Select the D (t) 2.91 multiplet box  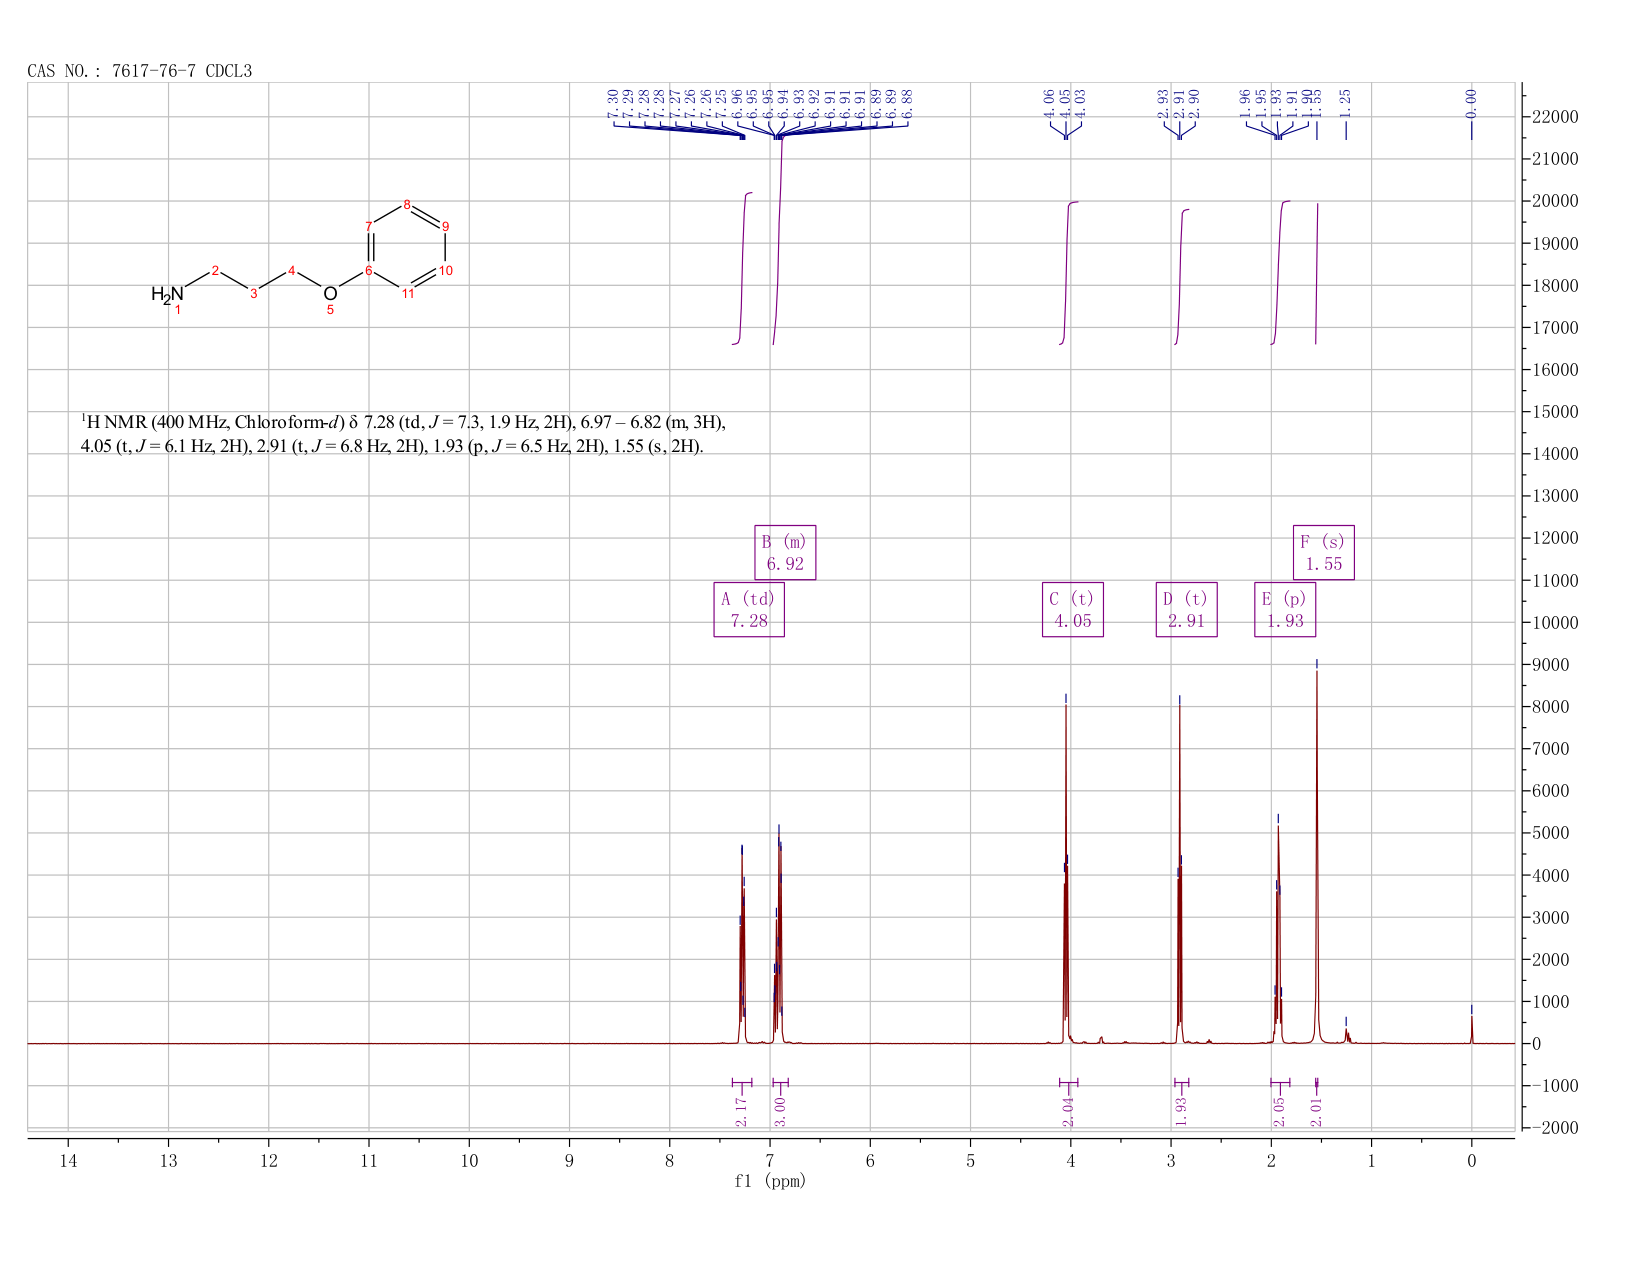click(x=1186, y=609)
